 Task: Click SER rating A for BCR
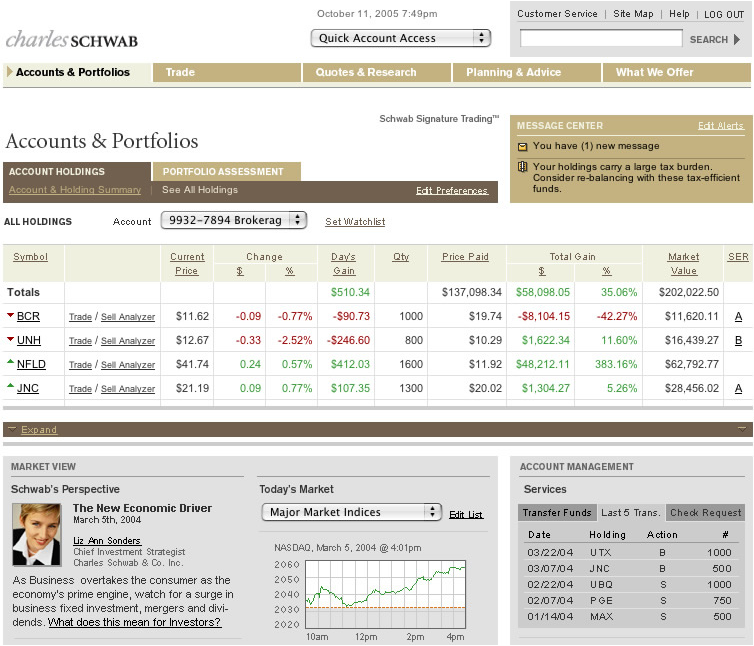[x=739, y=317]
